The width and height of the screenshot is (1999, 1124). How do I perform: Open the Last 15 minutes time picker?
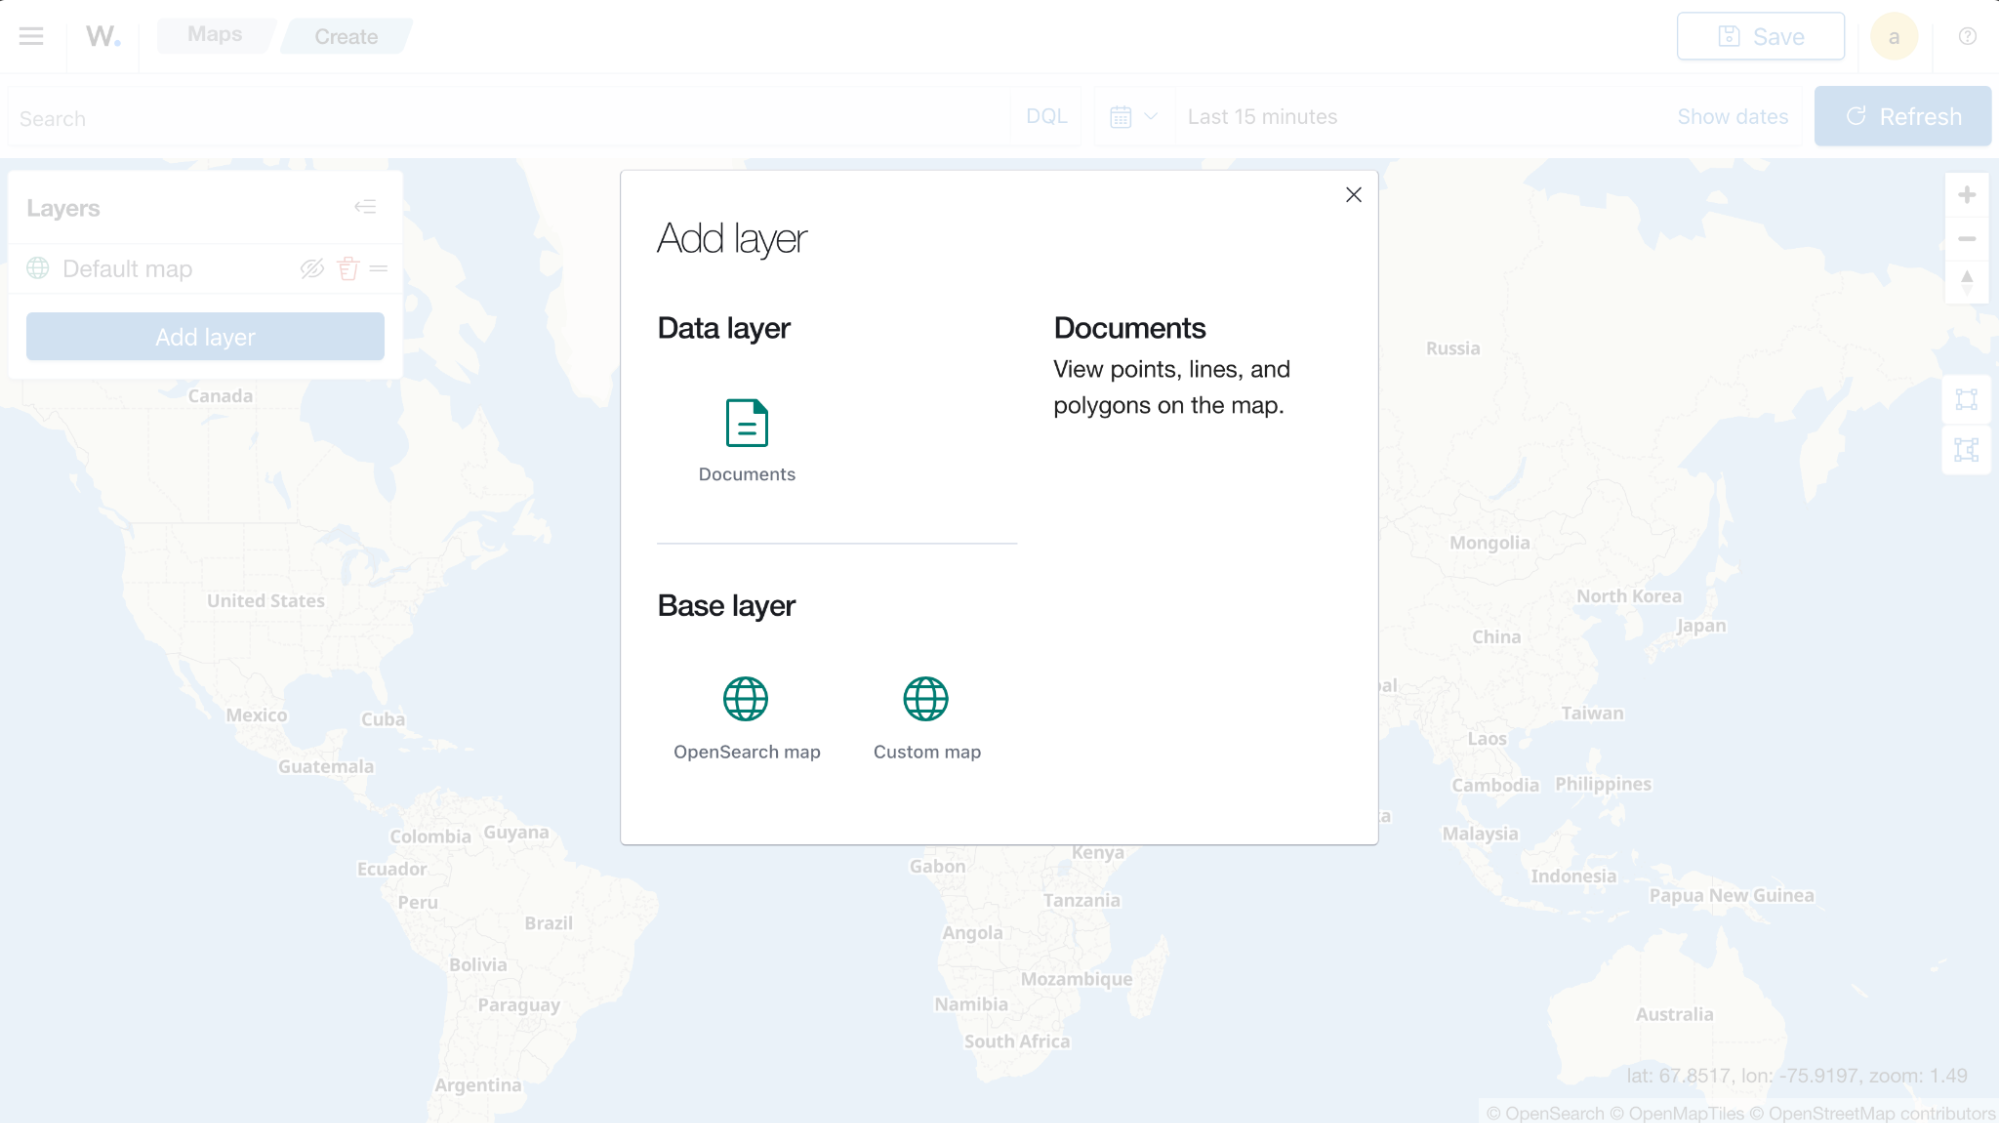[1261, 116]
